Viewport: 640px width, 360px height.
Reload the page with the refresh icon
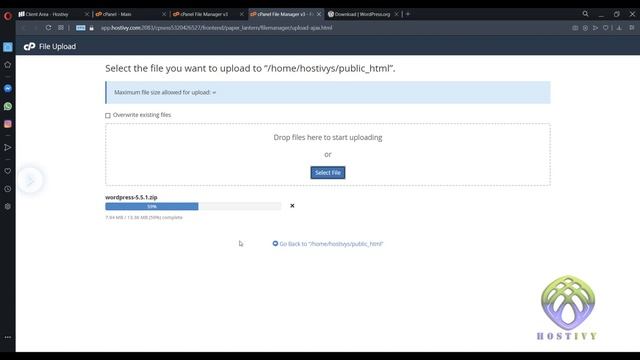(48, 28)
